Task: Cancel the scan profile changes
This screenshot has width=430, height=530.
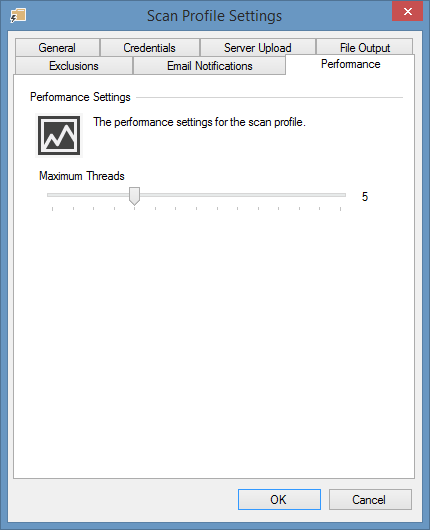Action: tap(370, 499)
